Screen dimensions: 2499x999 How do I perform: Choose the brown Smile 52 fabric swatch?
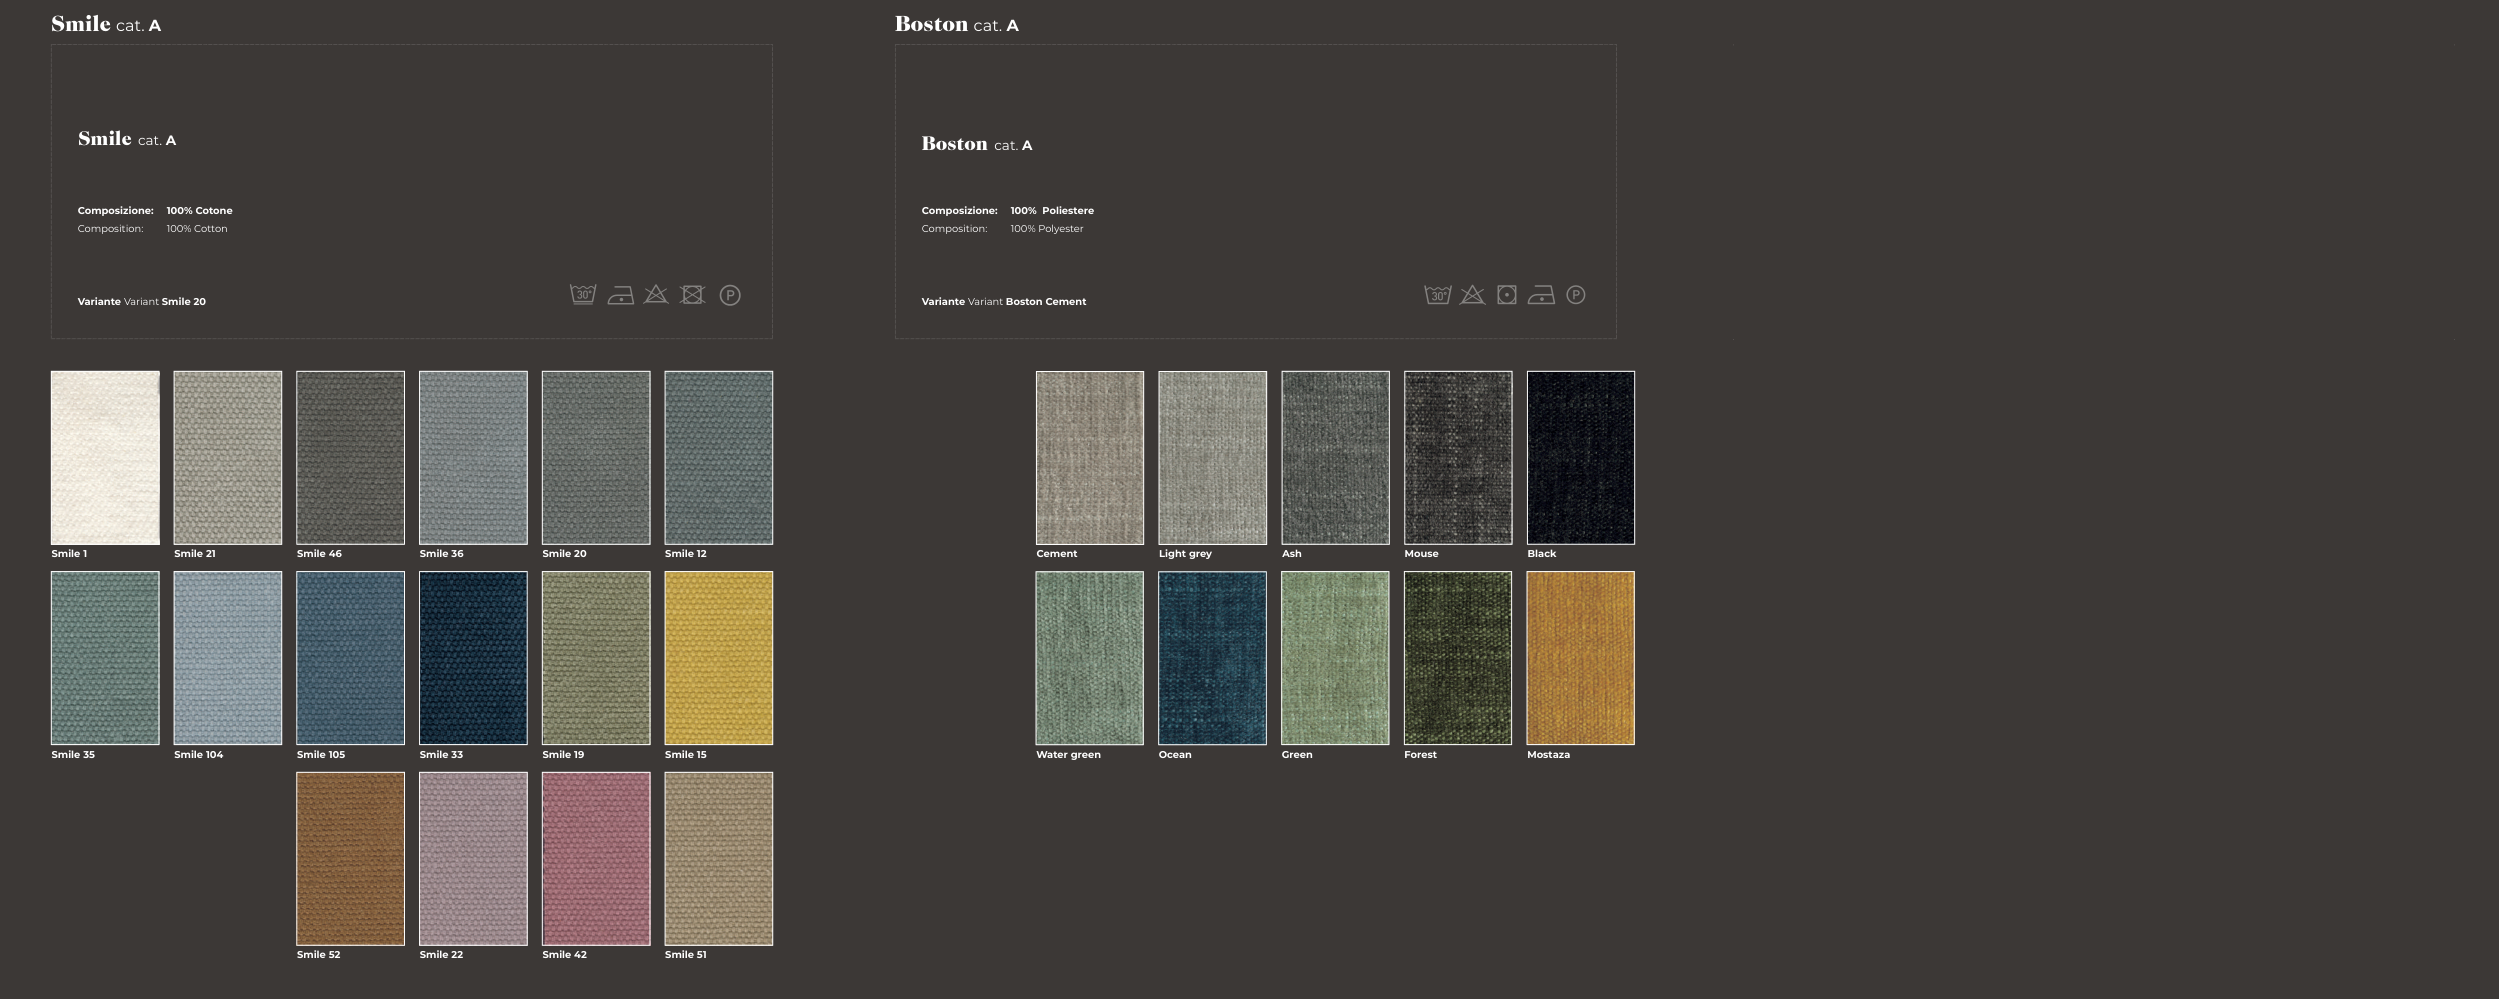pos(350,858)
